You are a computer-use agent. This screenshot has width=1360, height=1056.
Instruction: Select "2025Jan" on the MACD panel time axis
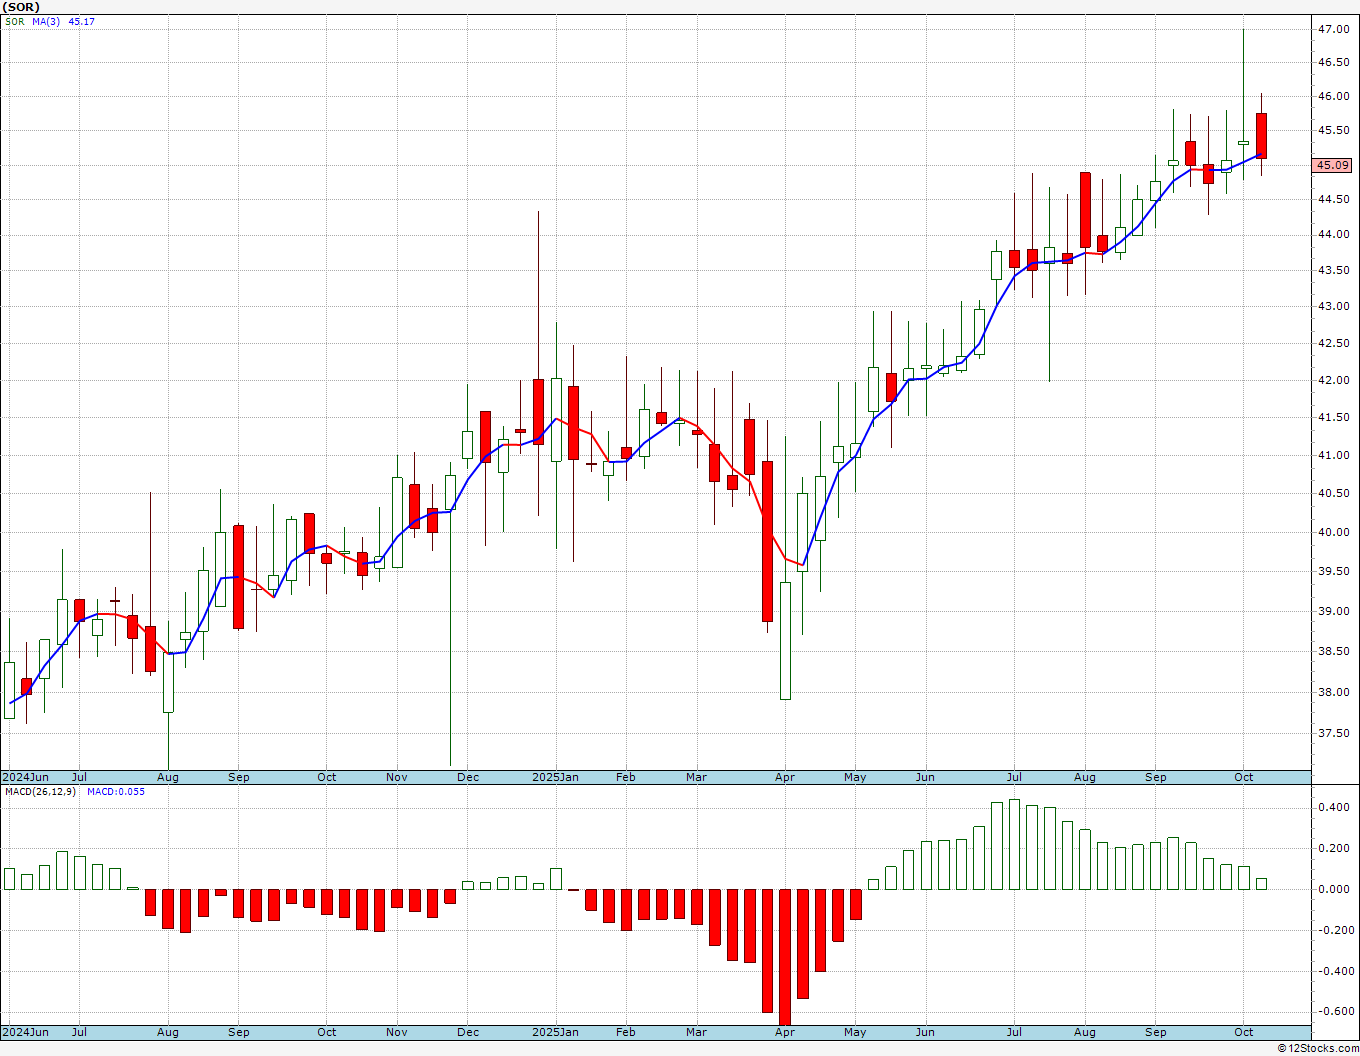[555, 1033]
